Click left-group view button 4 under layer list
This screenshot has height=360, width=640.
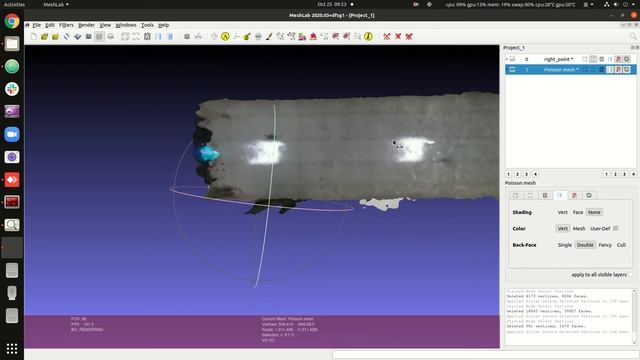tap(536, 174)
